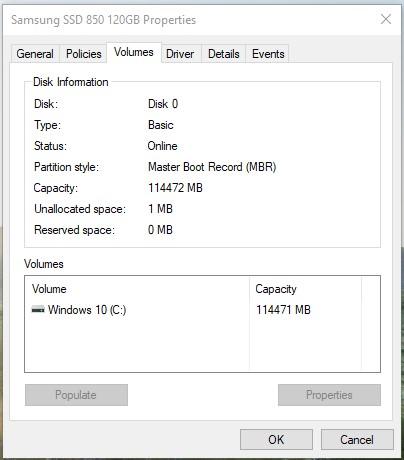Click the volume Properties button

[x=329, y=395]
